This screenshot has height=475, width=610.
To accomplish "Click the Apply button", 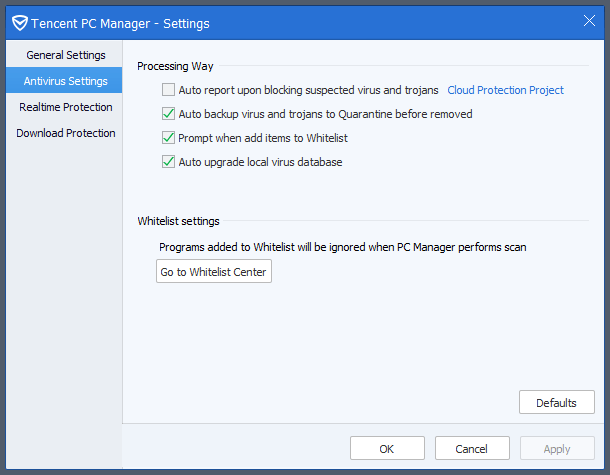I will (x=557, y=449).
